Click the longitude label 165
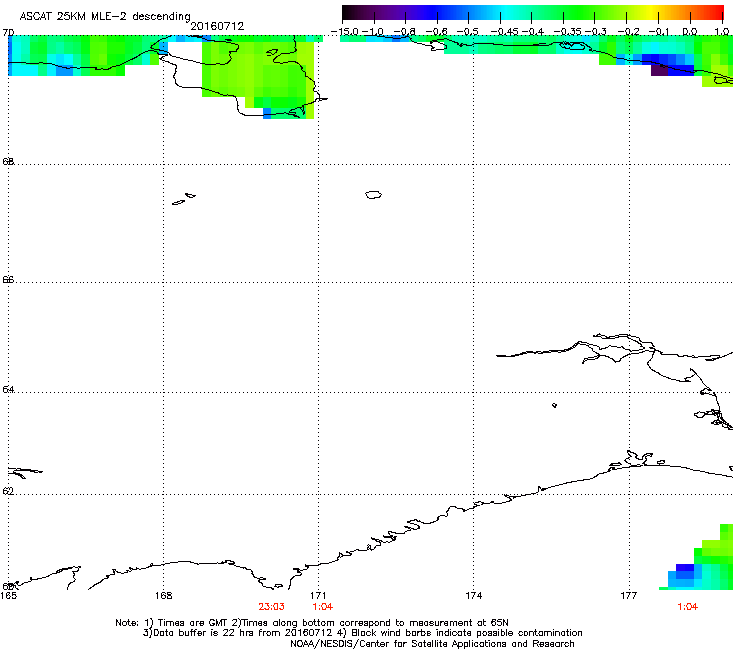 click(x=8, y=596)
